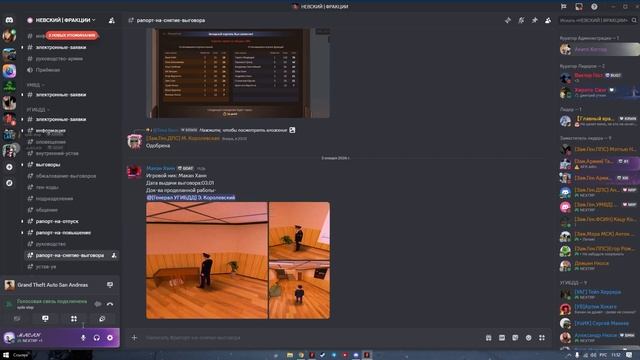The height and width of the screenshot is (360, 640).
Task: Open threads icon in channel header
Action: 508,20
